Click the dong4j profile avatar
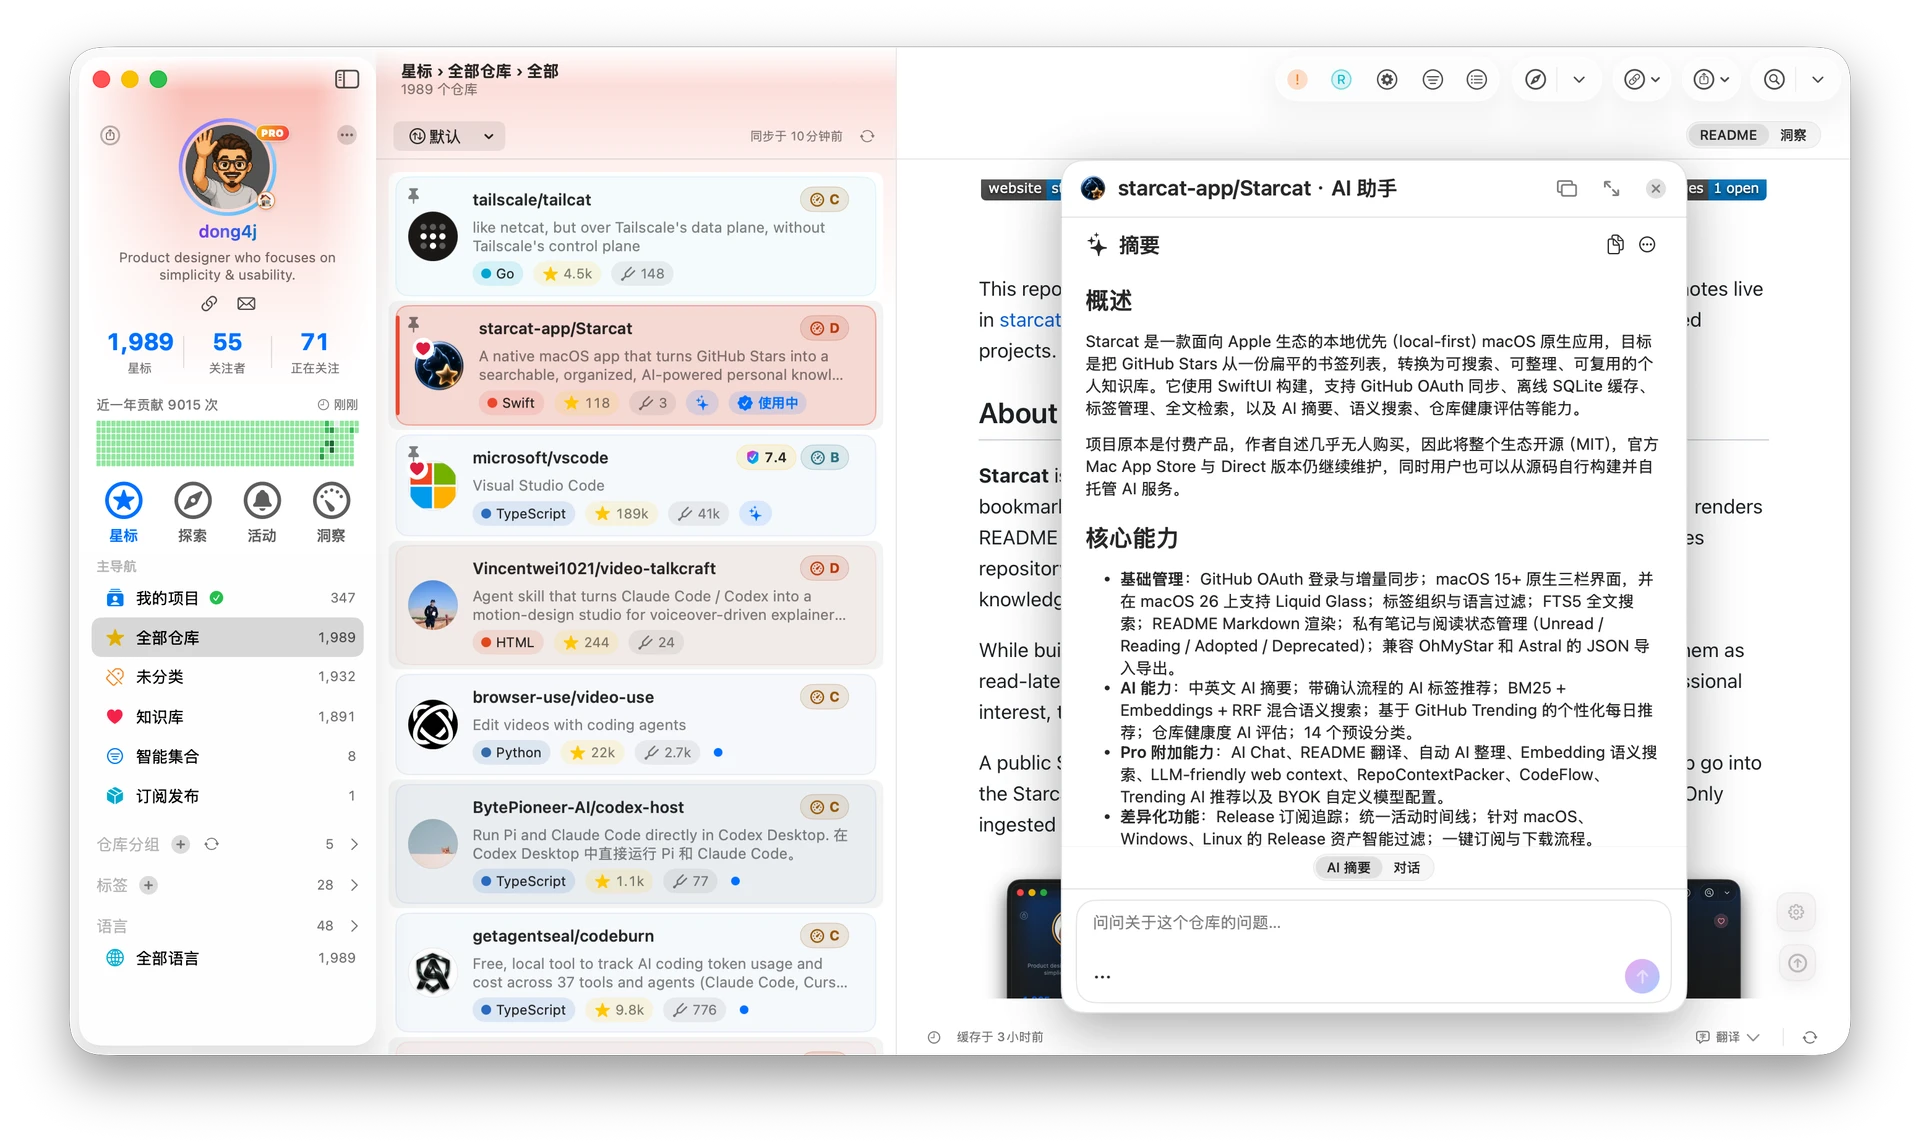The width and height of the screenshot is (1920, 1147). (x=228, y=167)
